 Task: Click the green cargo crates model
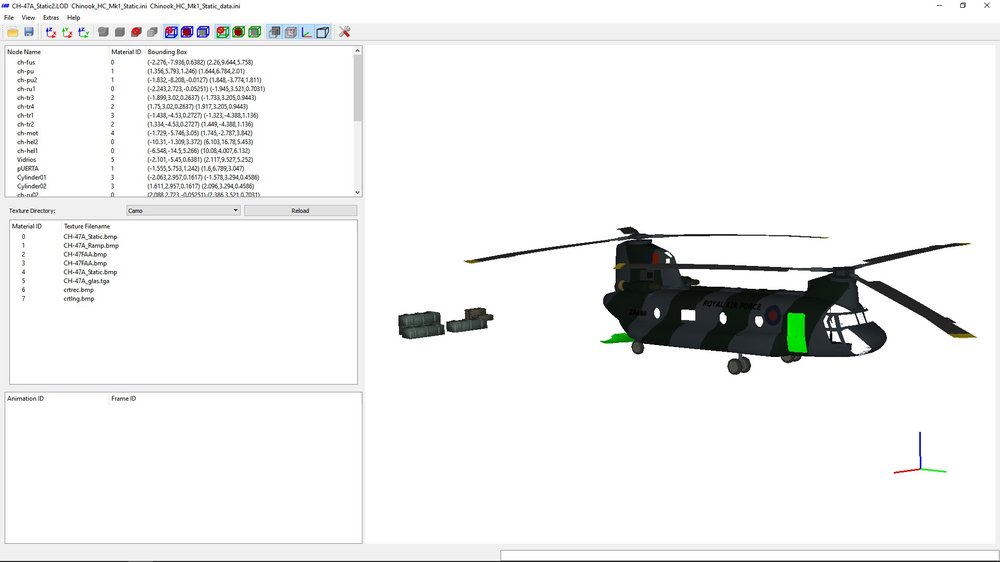tap(445, 323)
